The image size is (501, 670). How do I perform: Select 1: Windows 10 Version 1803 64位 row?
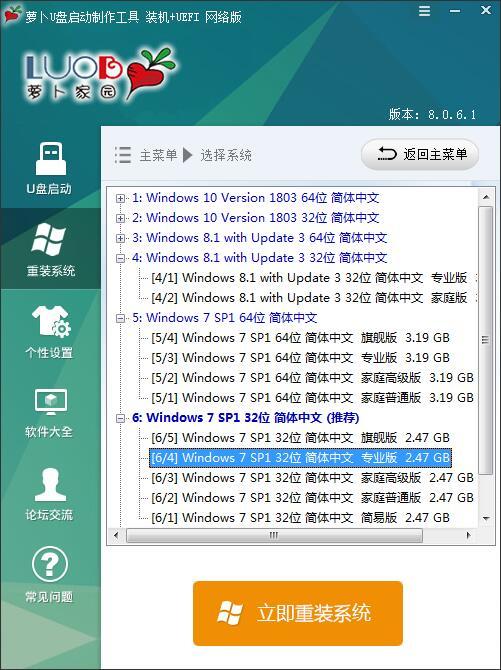click(255, 198)
